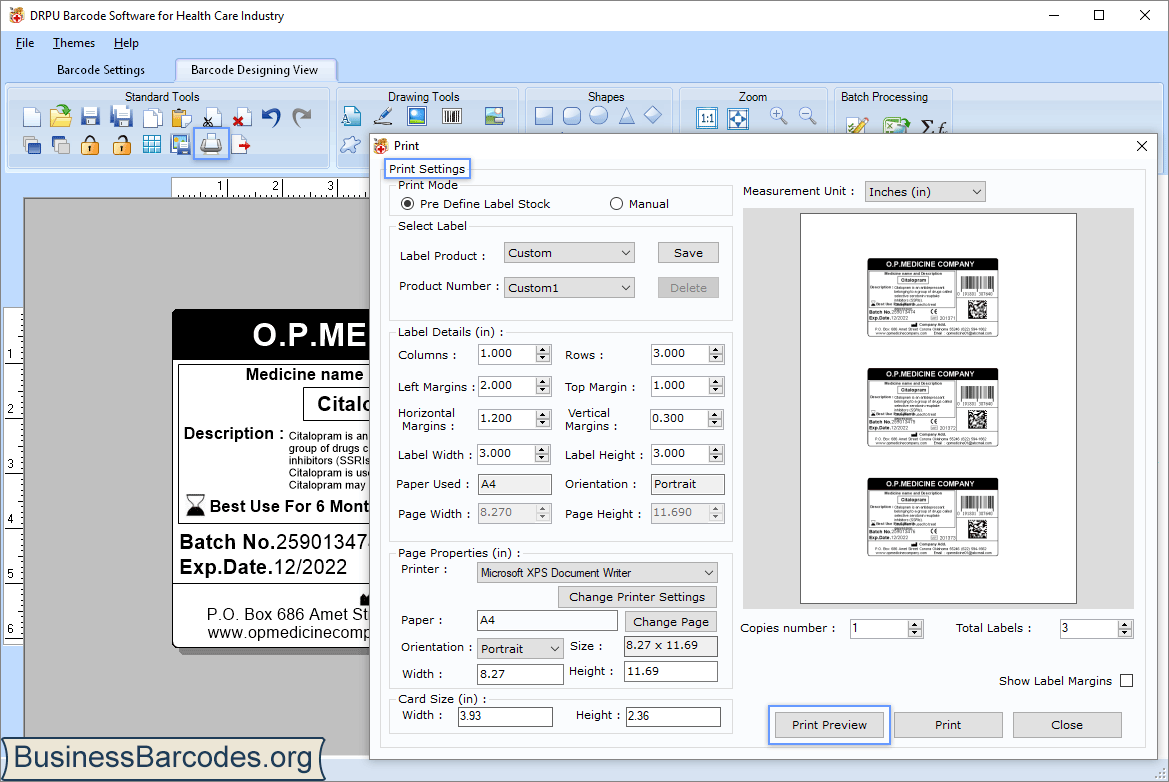Save label as image icon
The height and width of the screenshot is (782, 1169).
[180, 145]
